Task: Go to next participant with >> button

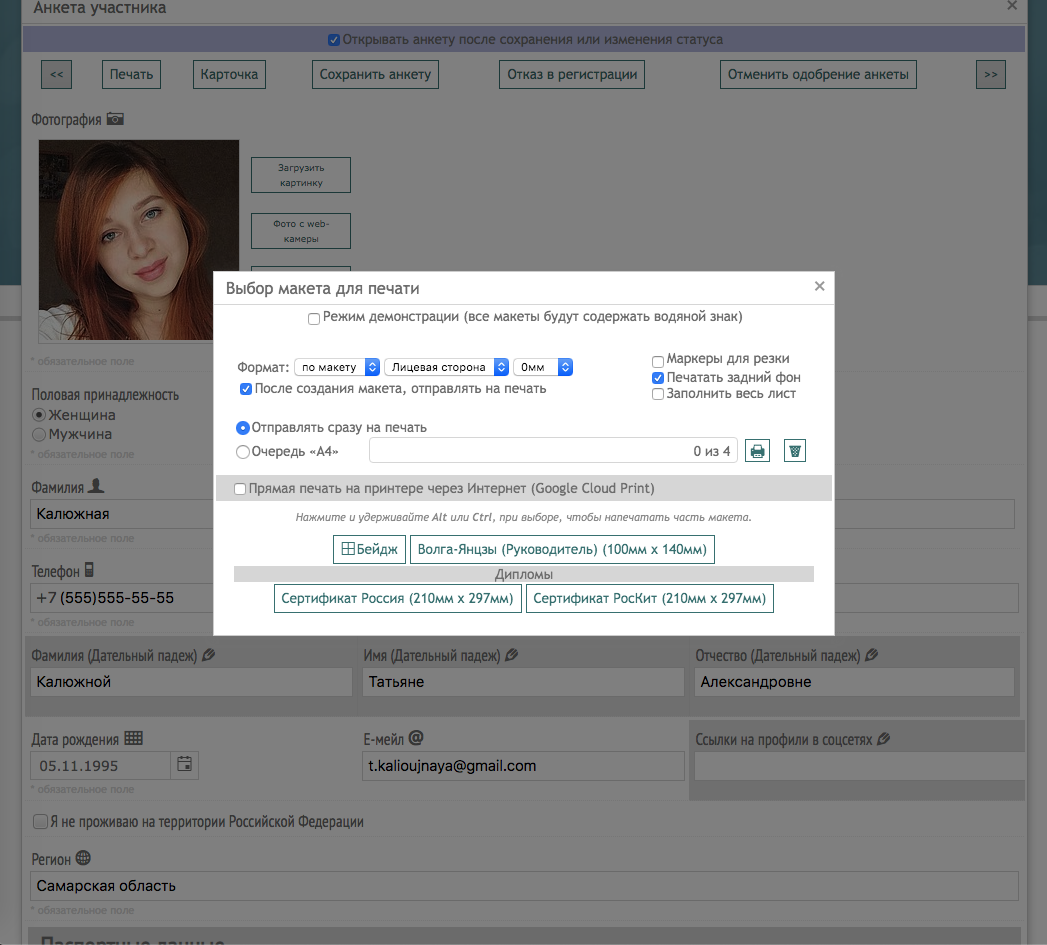Action: [x=990, y=75]
